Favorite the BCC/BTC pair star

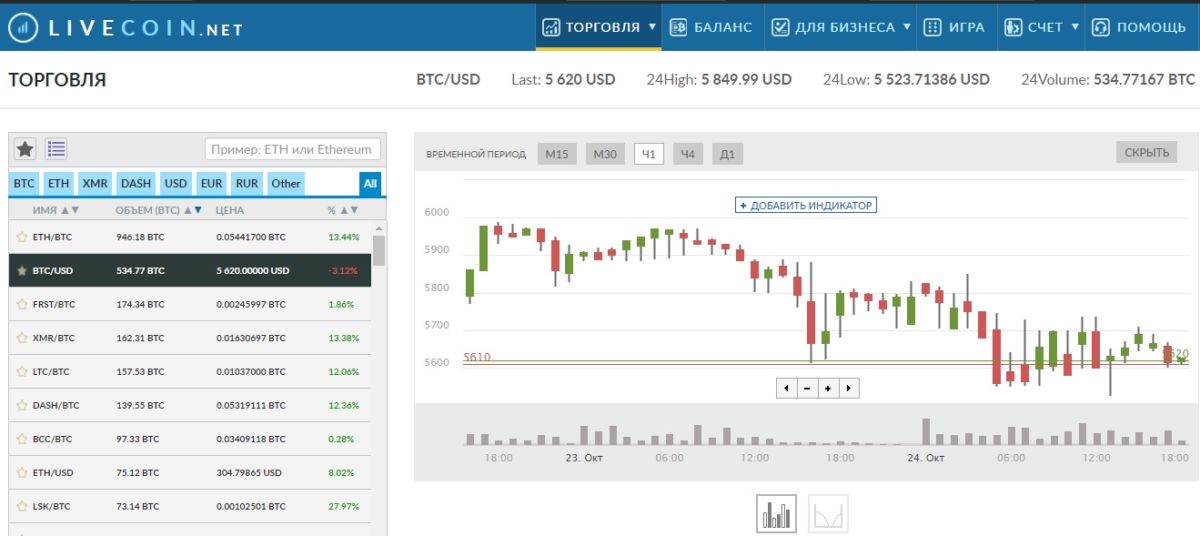click(x=21, y=439)
